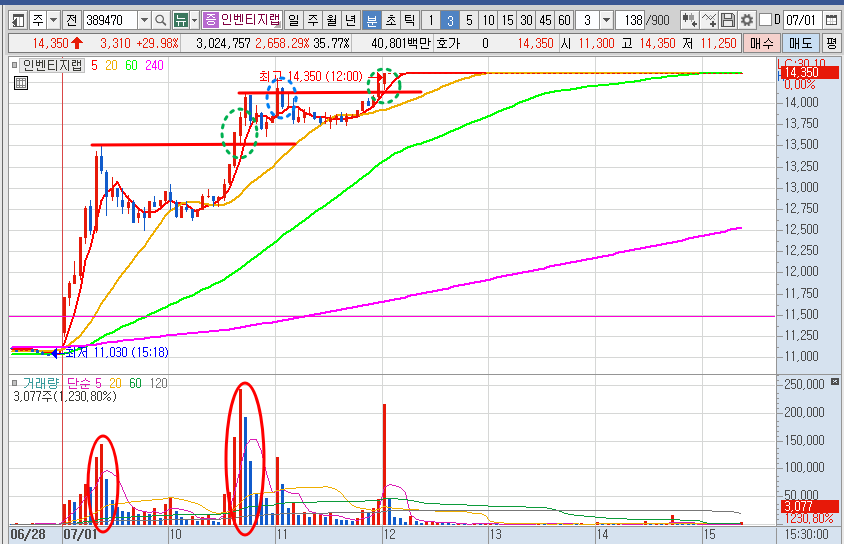844x544 pixels.
Task: Click the red 3,077 volume tag on axis
Action: (x=810, y=506)
